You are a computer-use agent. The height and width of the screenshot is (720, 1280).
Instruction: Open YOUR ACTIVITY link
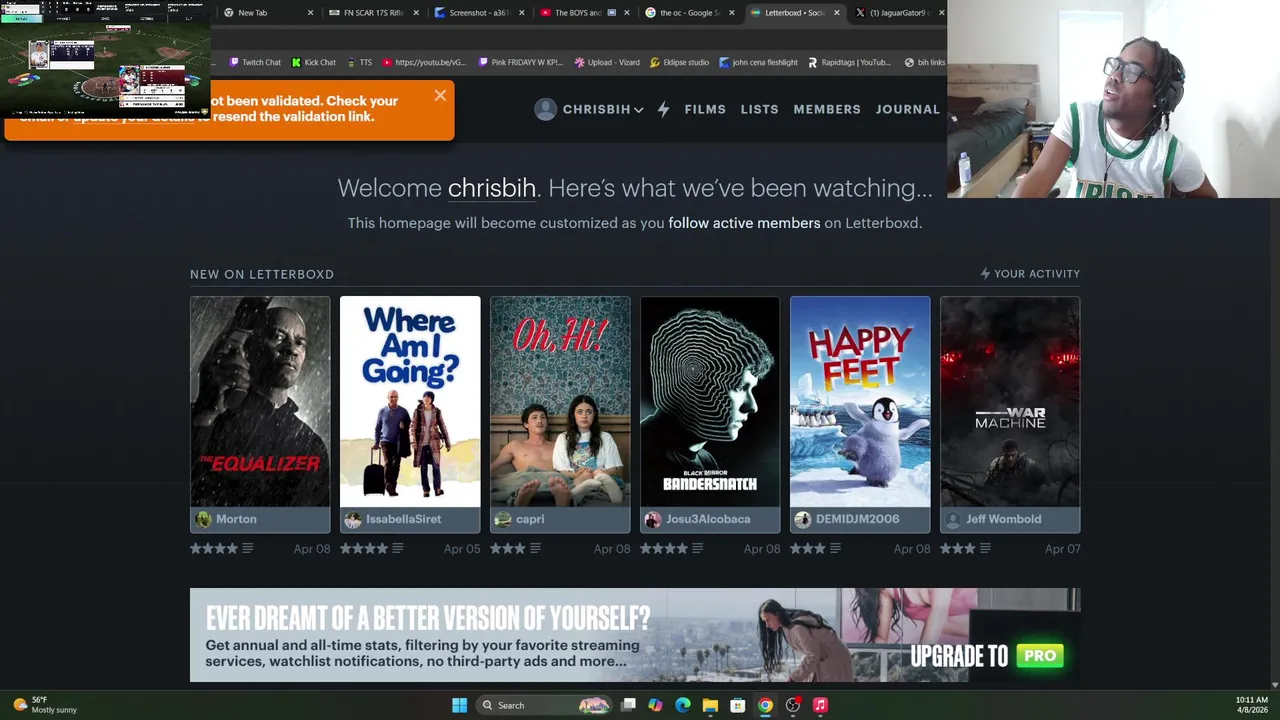click(1030, 274)
